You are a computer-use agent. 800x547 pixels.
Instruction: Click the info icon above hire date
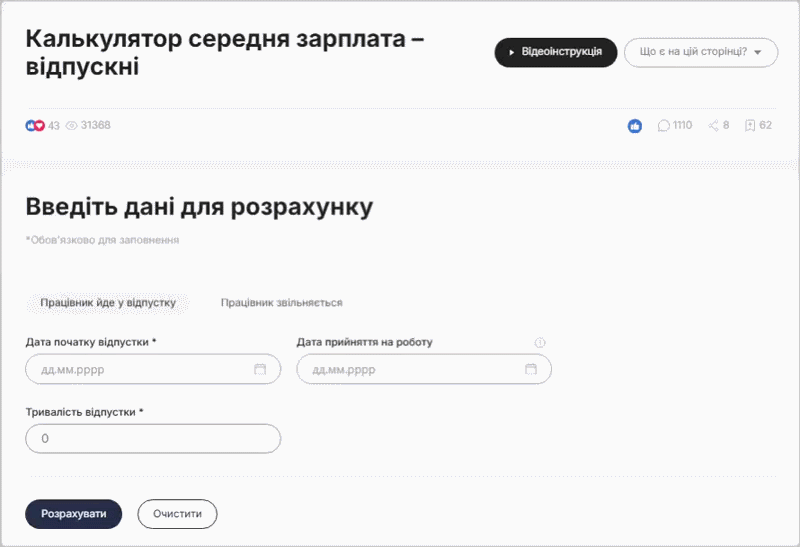pyautogui.click(x=540, y=343)
